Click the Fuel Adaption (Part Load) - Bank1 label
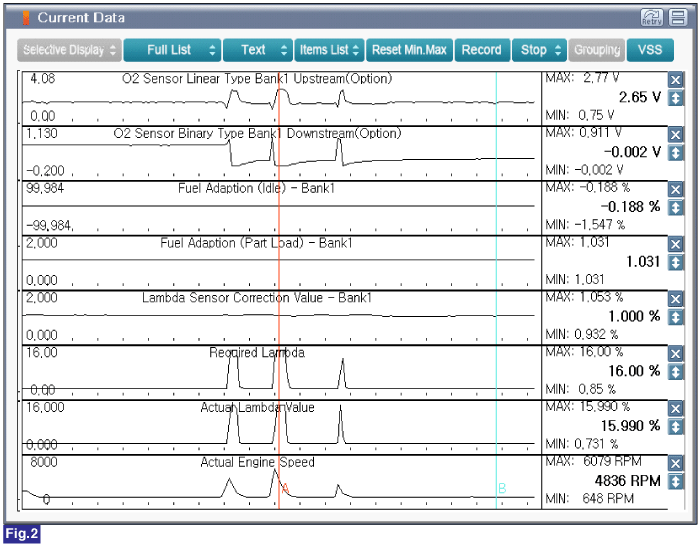This screenshot has width=700, height=545. coord(256,243)
